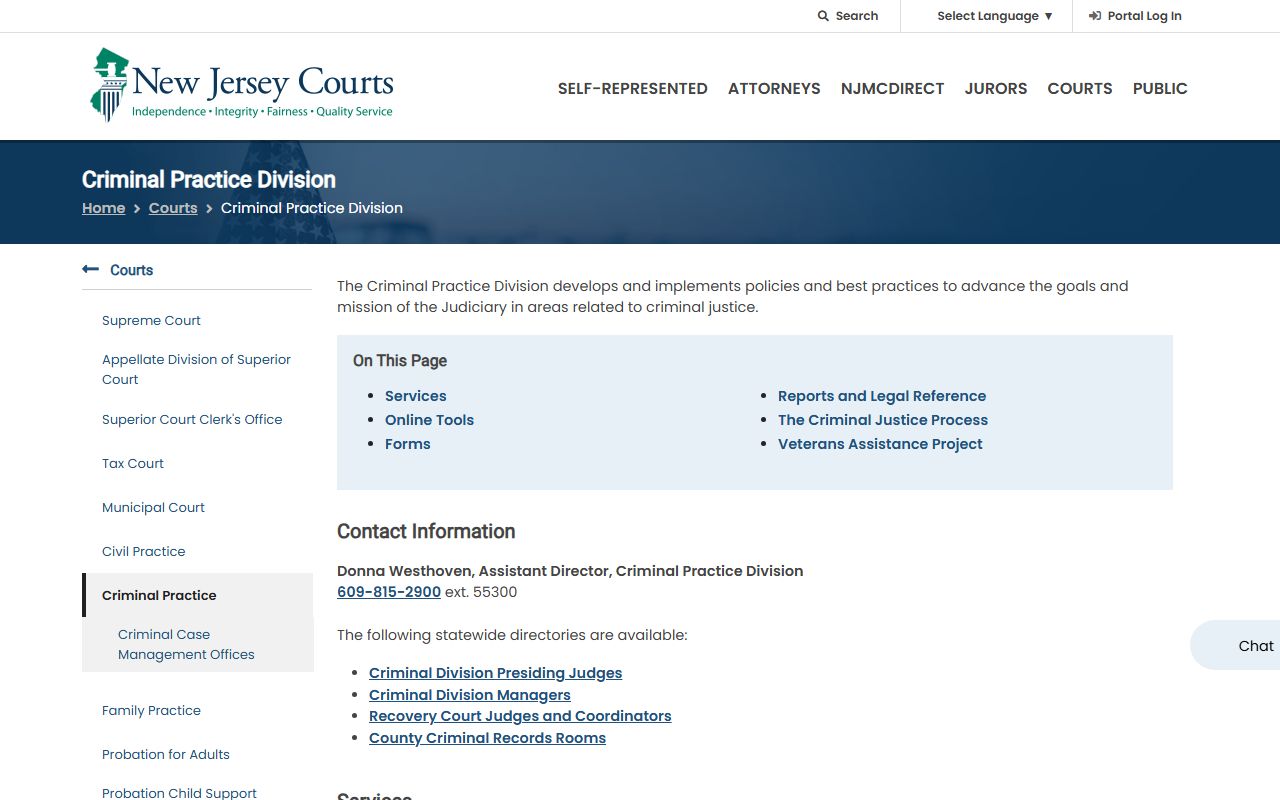The image size is (1280, 800).
Task: Select Superior Court Clerk's Office
Action: pyautogui.click(x=192, y=419)
